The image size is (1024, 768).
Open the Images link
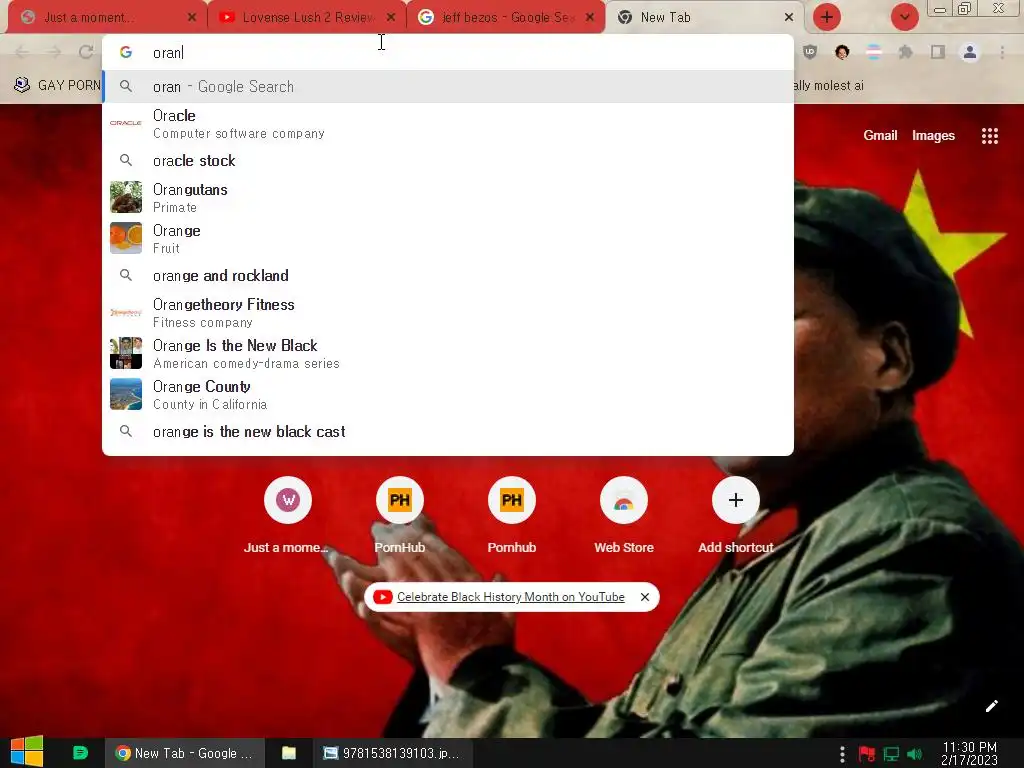[x=933, y=135]
